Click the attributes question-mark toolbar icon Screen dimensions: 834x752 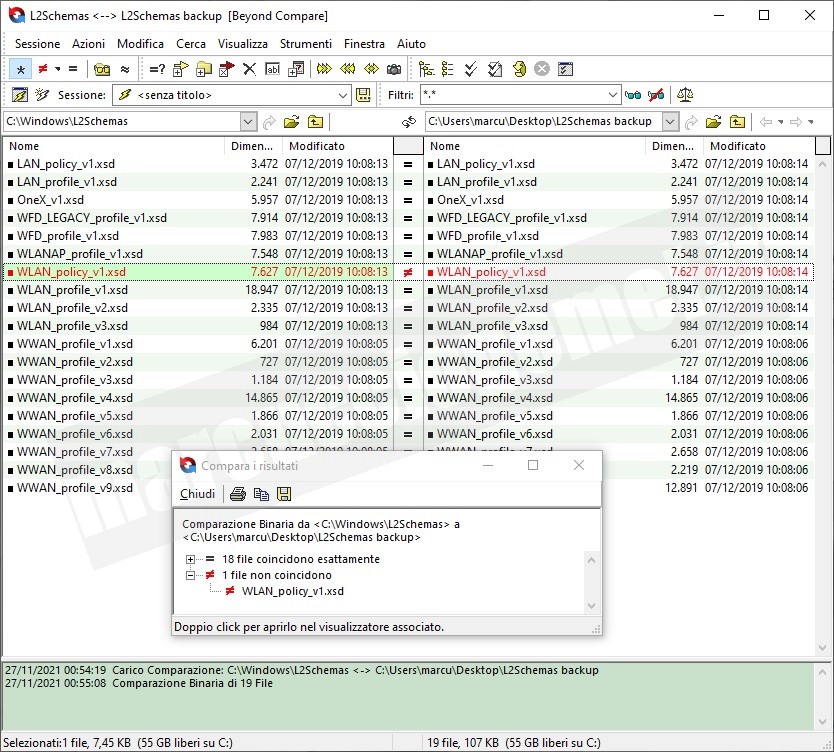pos(296,69)
